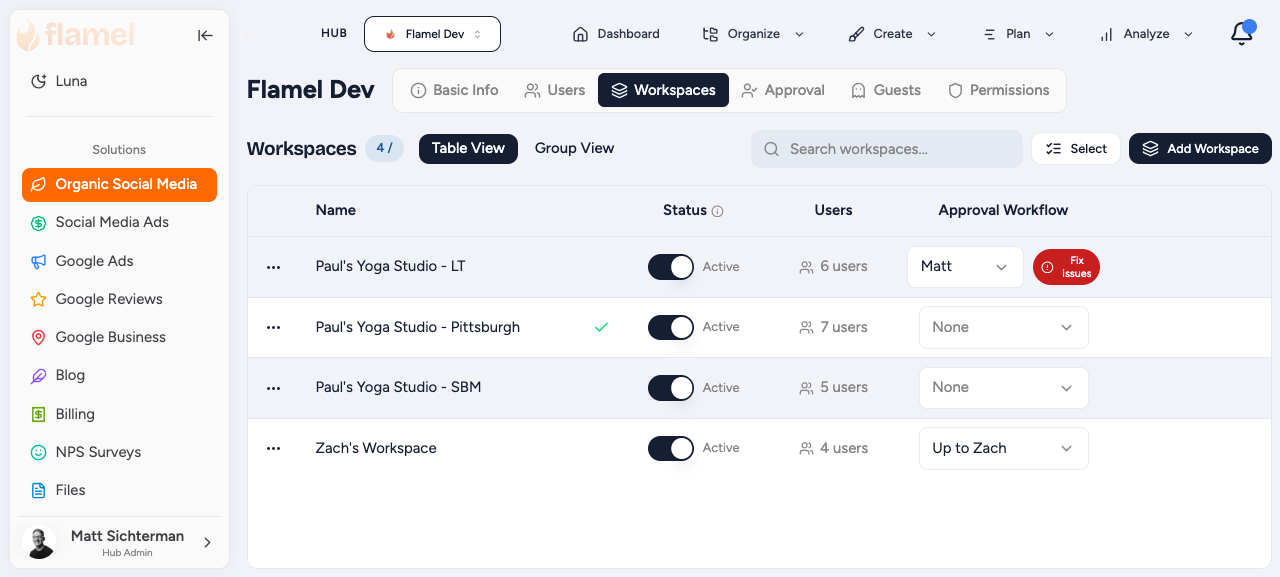
Task: Go to the Dashboard
Action: [x=616, y=34]
